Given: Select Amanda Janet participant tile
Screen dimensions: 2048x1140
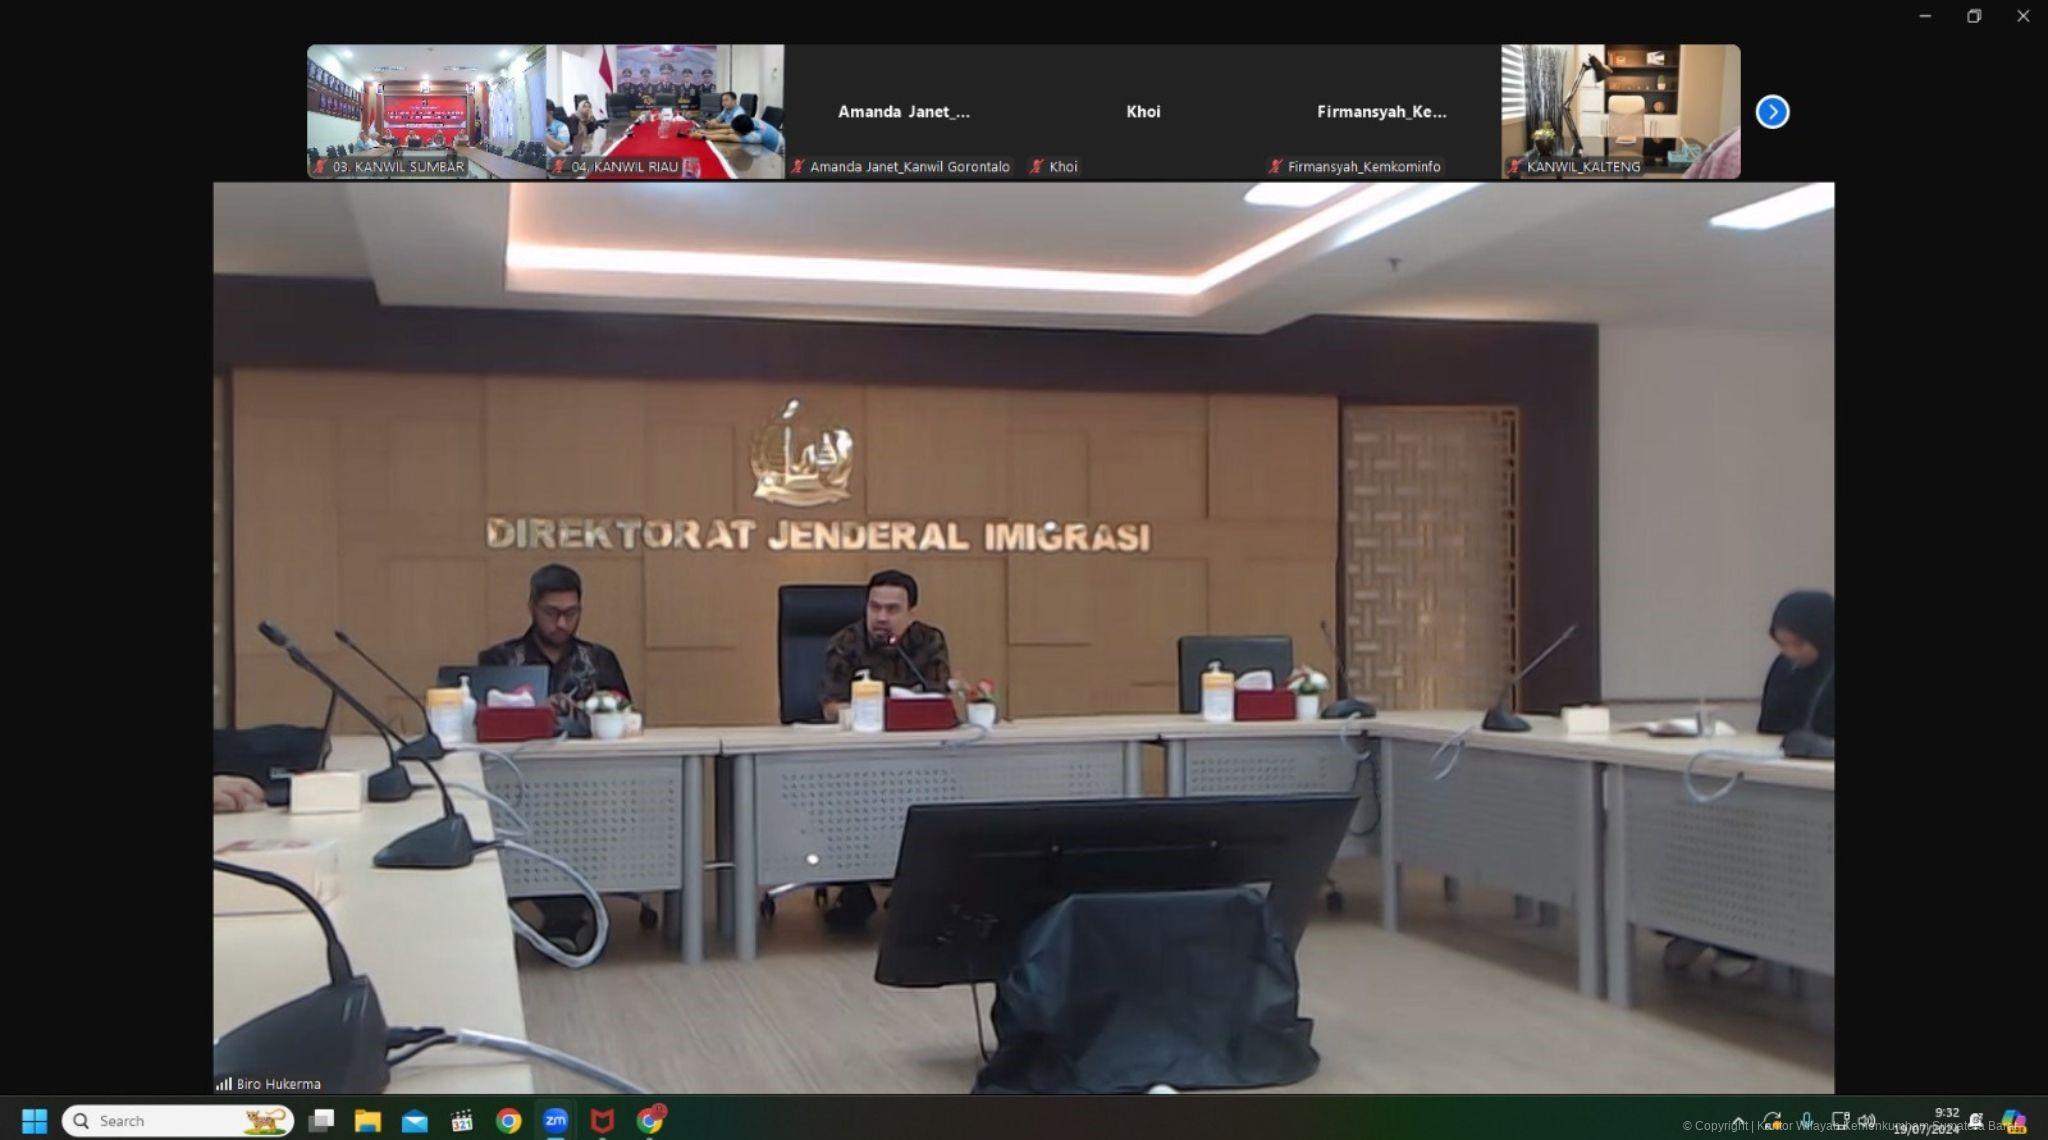Looking at the screenshot, I should point(903,111).
